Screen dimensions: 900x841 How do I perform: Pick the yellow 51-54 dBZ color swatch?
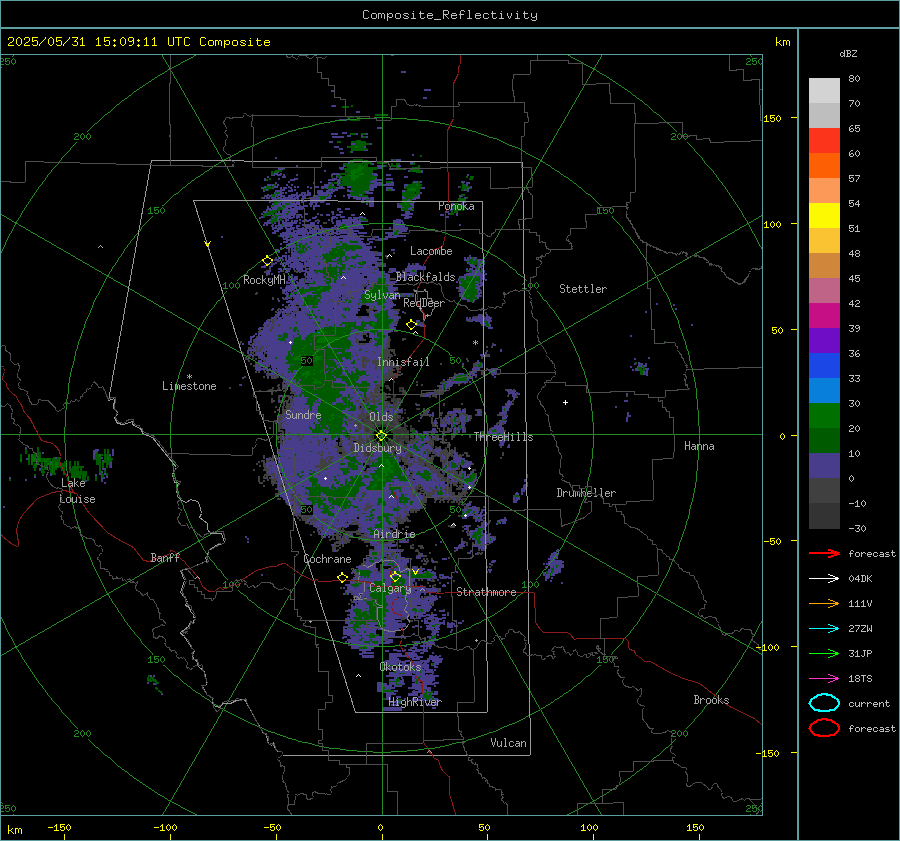[824, 215]
